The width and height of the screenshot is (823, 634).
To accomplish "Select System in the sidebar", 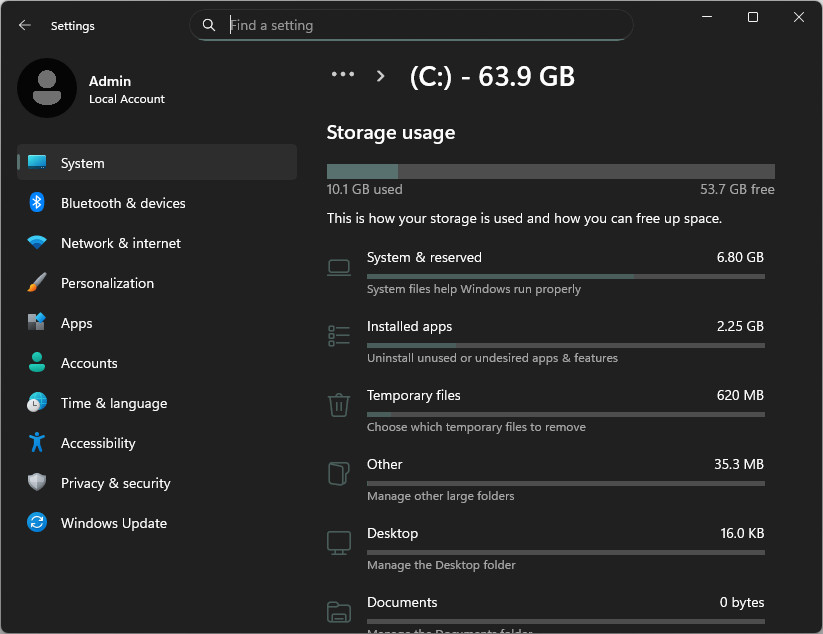I will [157, 163].
